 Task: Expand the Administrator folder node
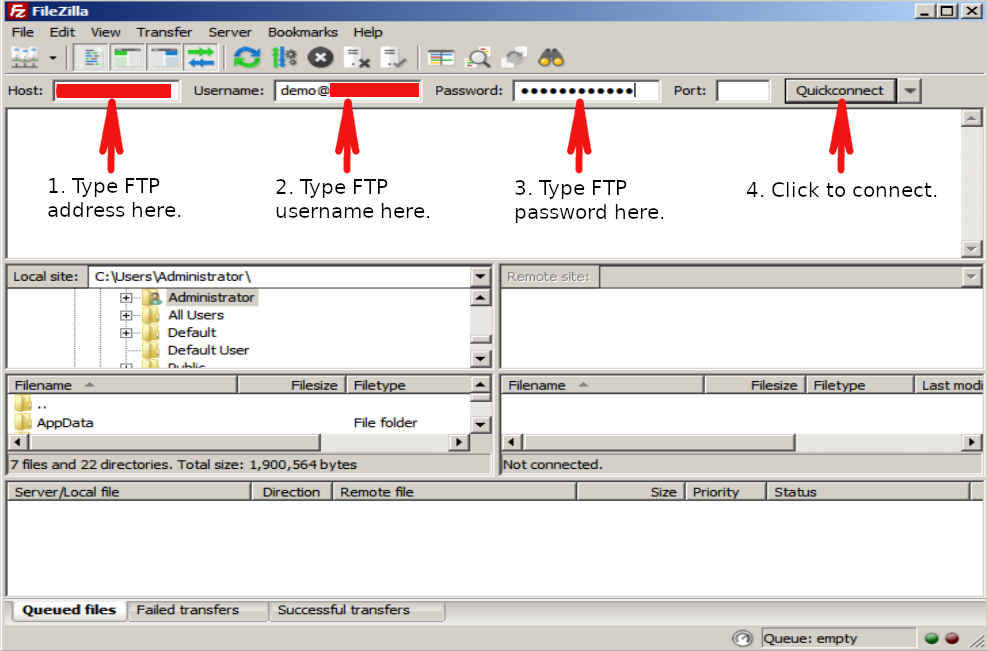click(x=126, y=297)
